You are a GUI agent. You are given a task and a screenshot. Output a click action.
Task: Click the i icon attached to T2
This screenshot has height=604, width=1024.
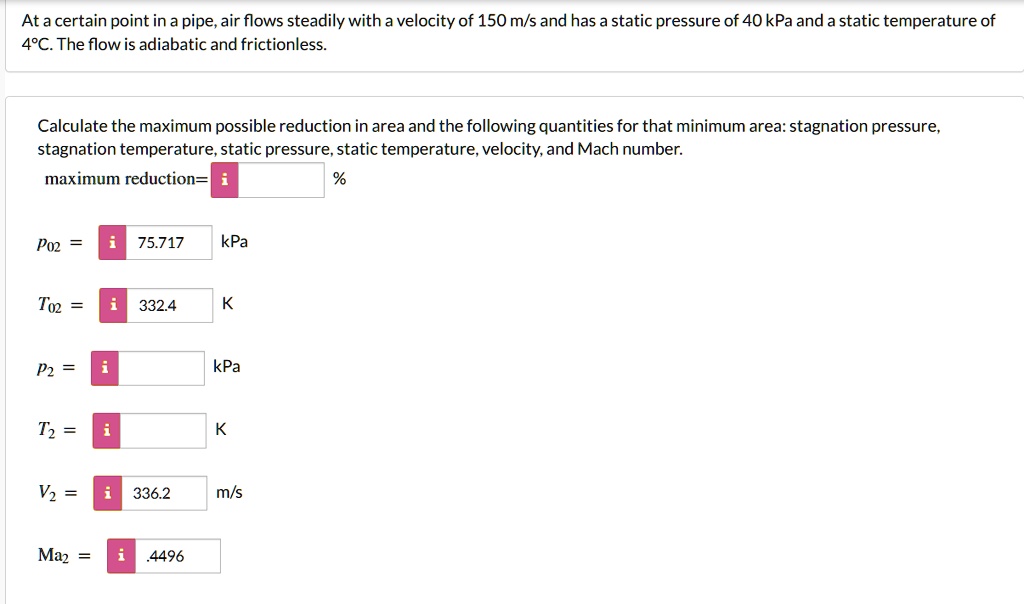click(105, 430)
